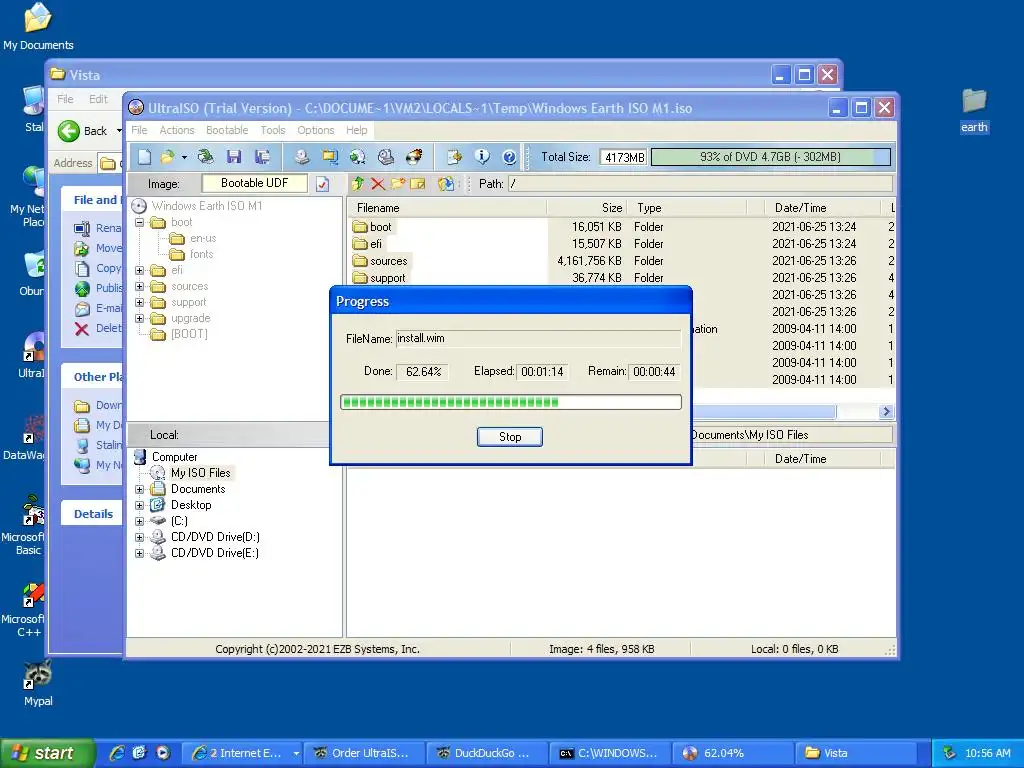The image size is (1024, 768).
Task: Click the Start button
Action: 48,753
